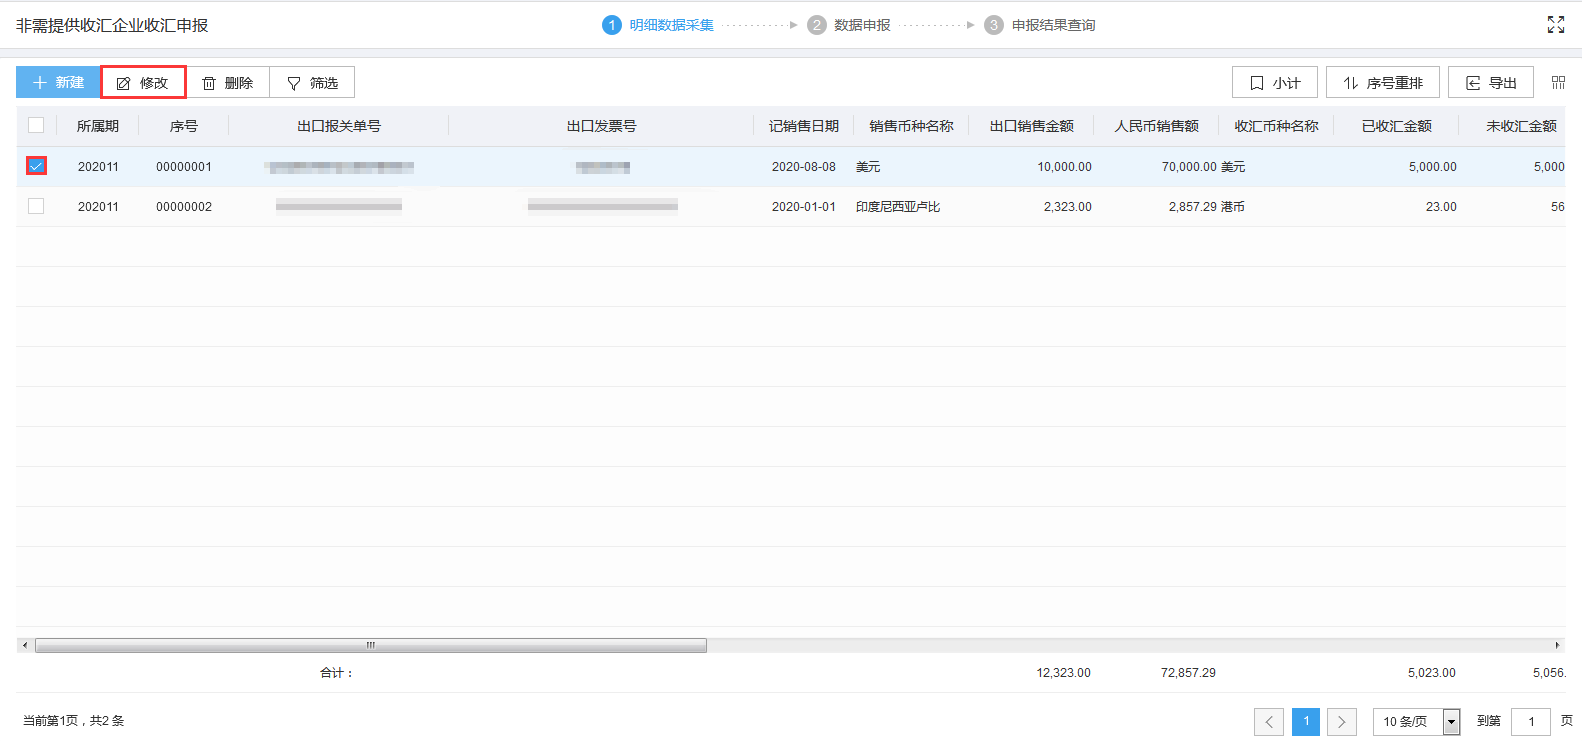Click the 印度尼西亚卢比 currency cell

point(898,207)
